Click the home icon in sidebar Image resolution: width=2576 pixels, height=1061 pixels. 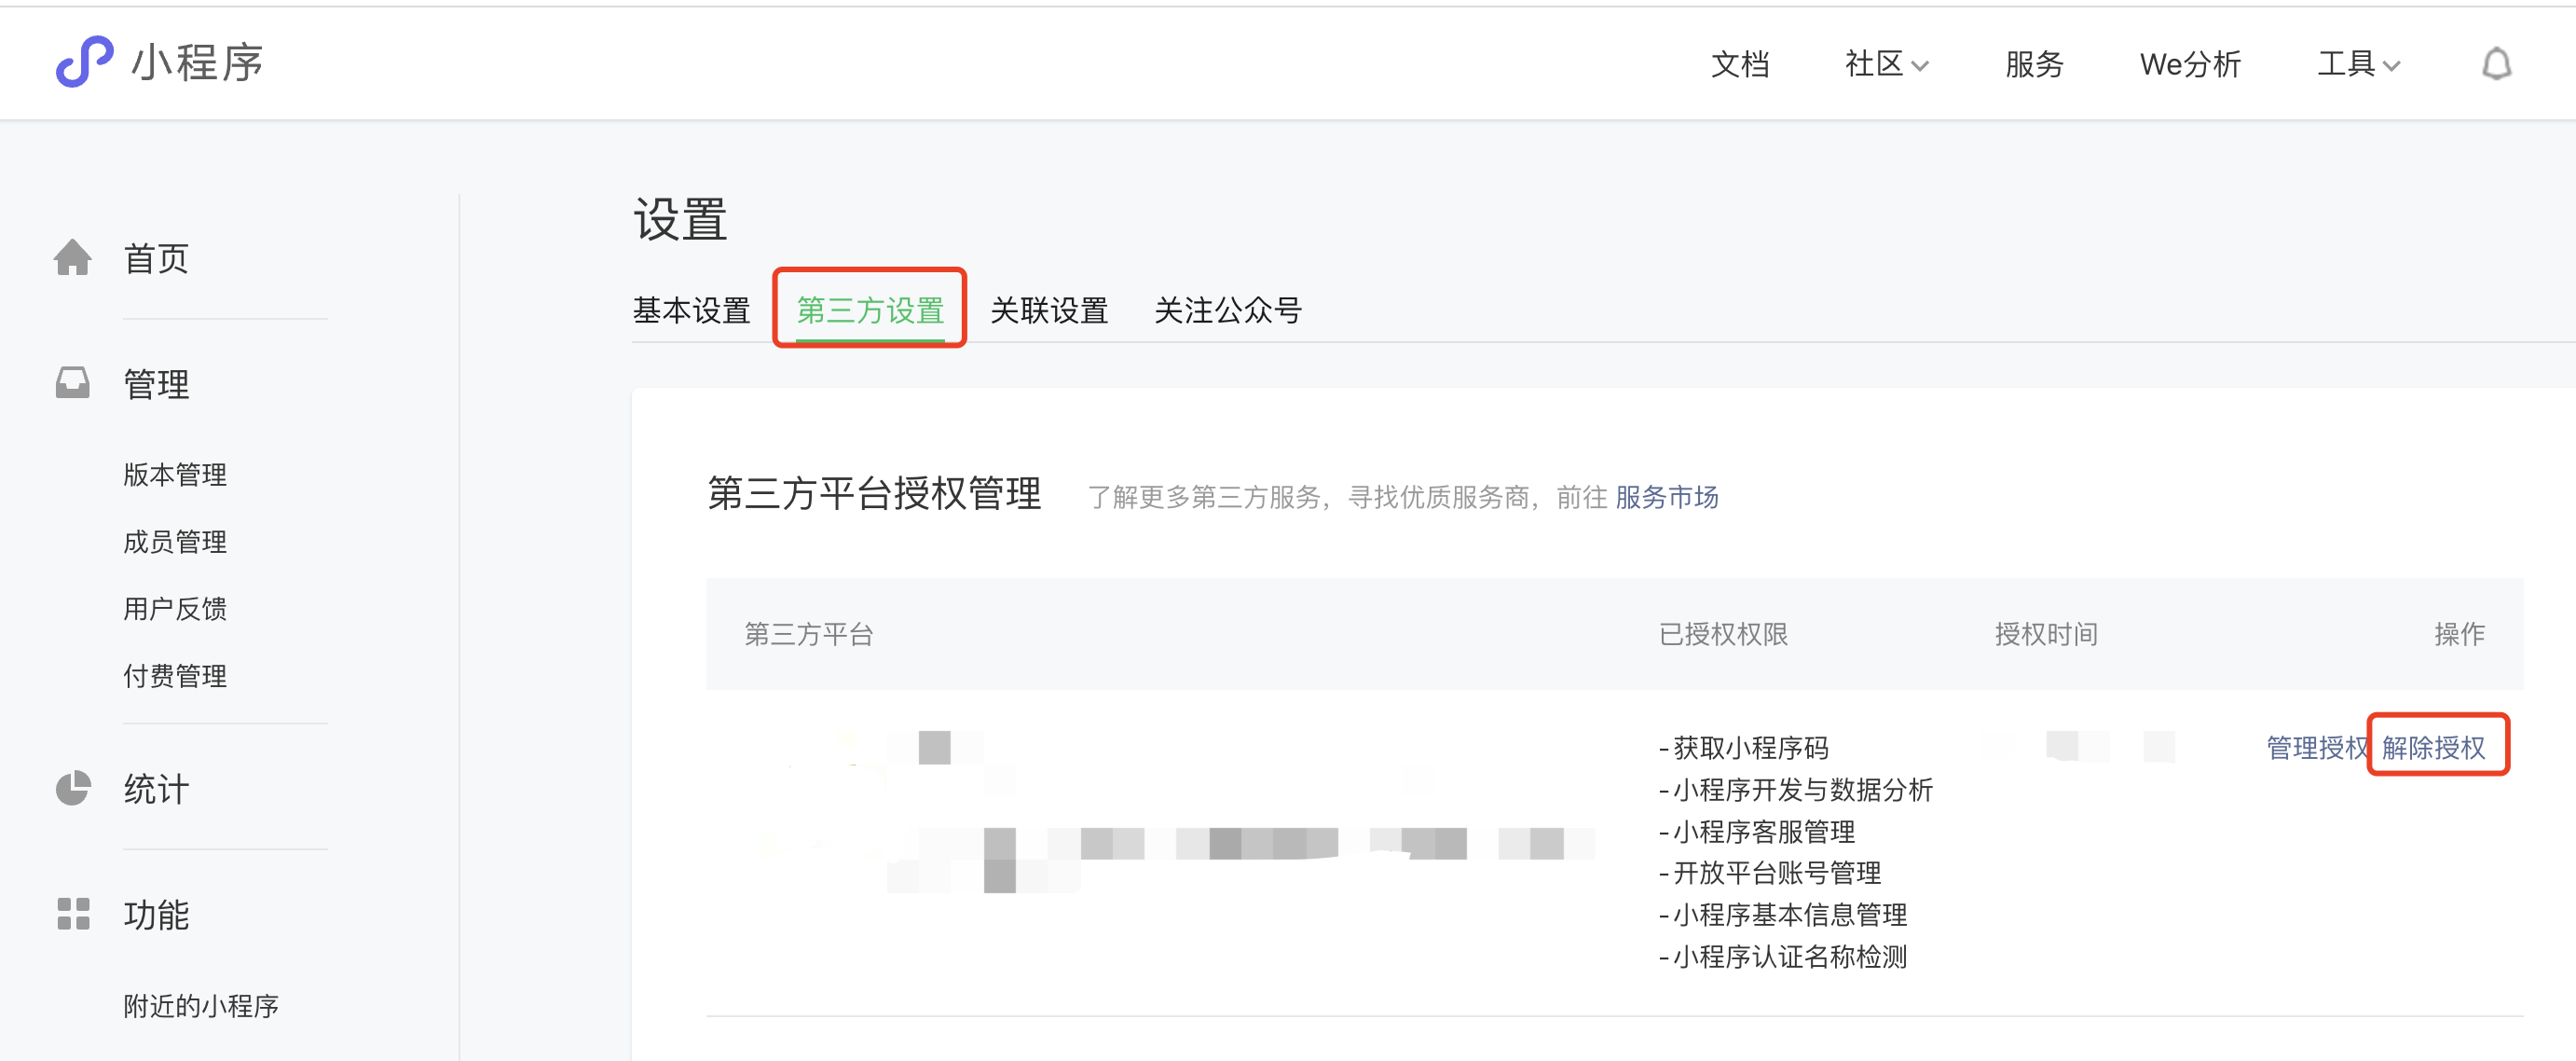[x=73, y=258]
